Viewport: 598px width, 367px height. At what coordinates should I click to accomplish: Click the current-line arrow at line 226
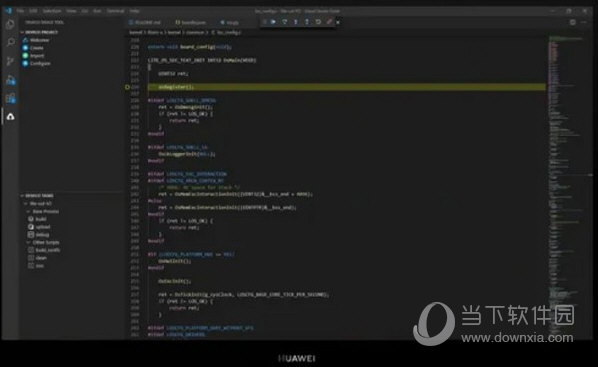[127, 87]
